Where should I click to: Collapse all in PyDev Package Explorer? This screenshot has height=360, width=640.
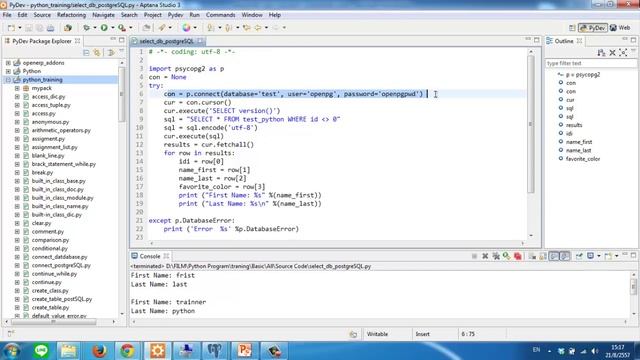click(x=86, y=53)
